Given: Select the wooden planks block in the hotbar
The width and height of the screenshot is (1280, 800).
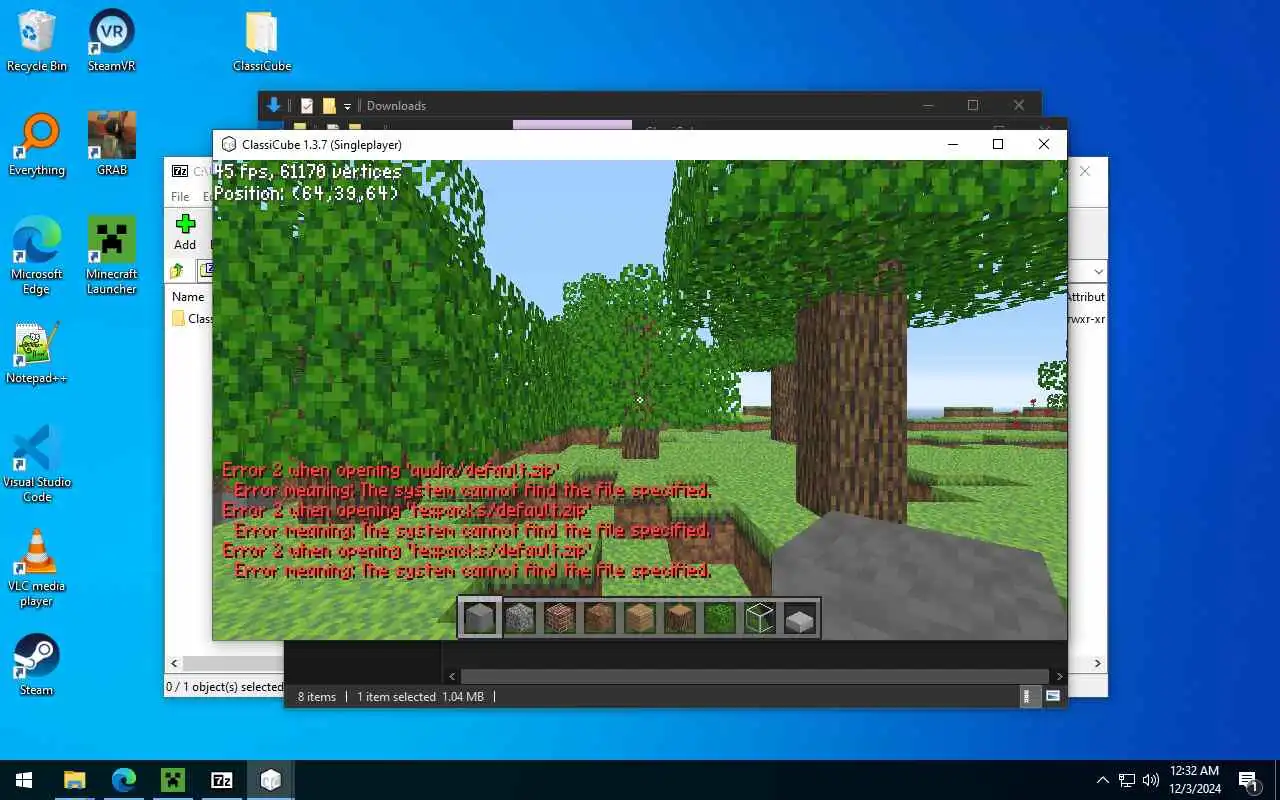Looking at the screenshot, I should (x=640, y=618).
